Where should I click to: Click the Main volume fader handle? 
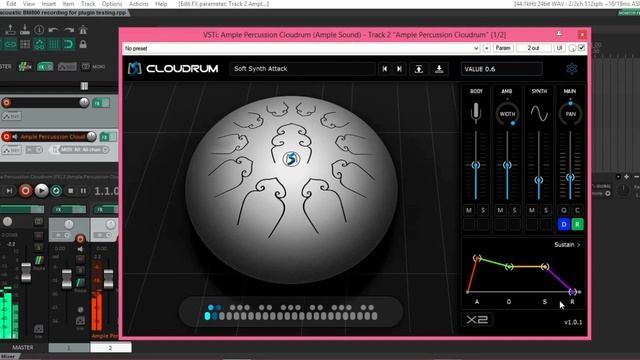570,177
